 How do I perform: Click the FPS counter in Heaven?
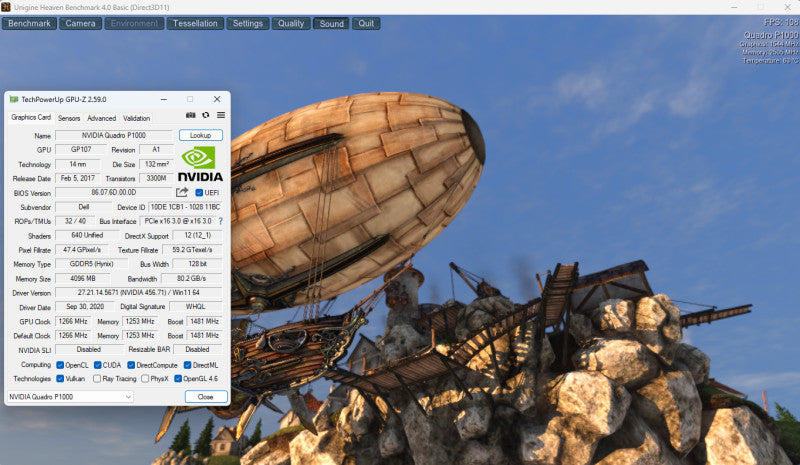click(x=781, y=22)
